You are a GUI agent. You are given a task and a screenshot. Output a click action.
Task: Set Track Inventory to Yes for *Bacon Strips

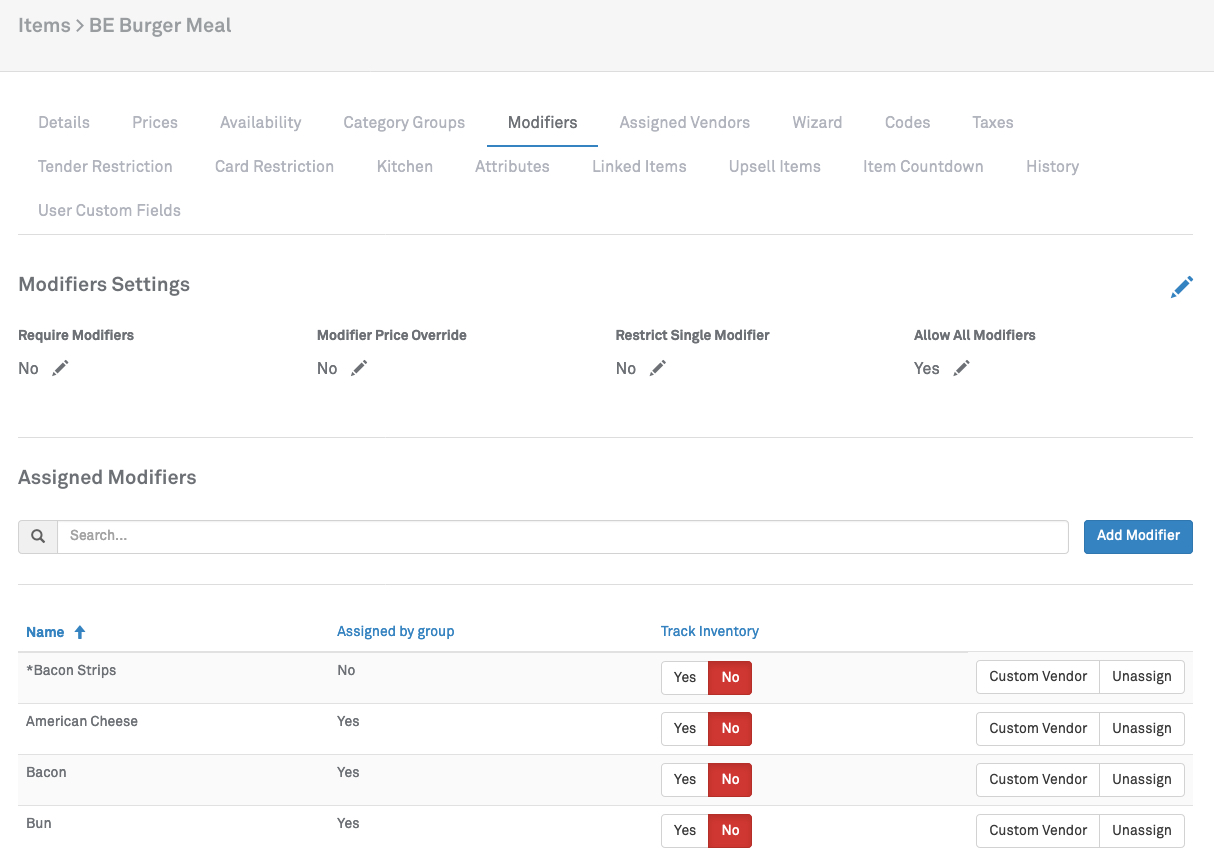[x=685, y=677]
